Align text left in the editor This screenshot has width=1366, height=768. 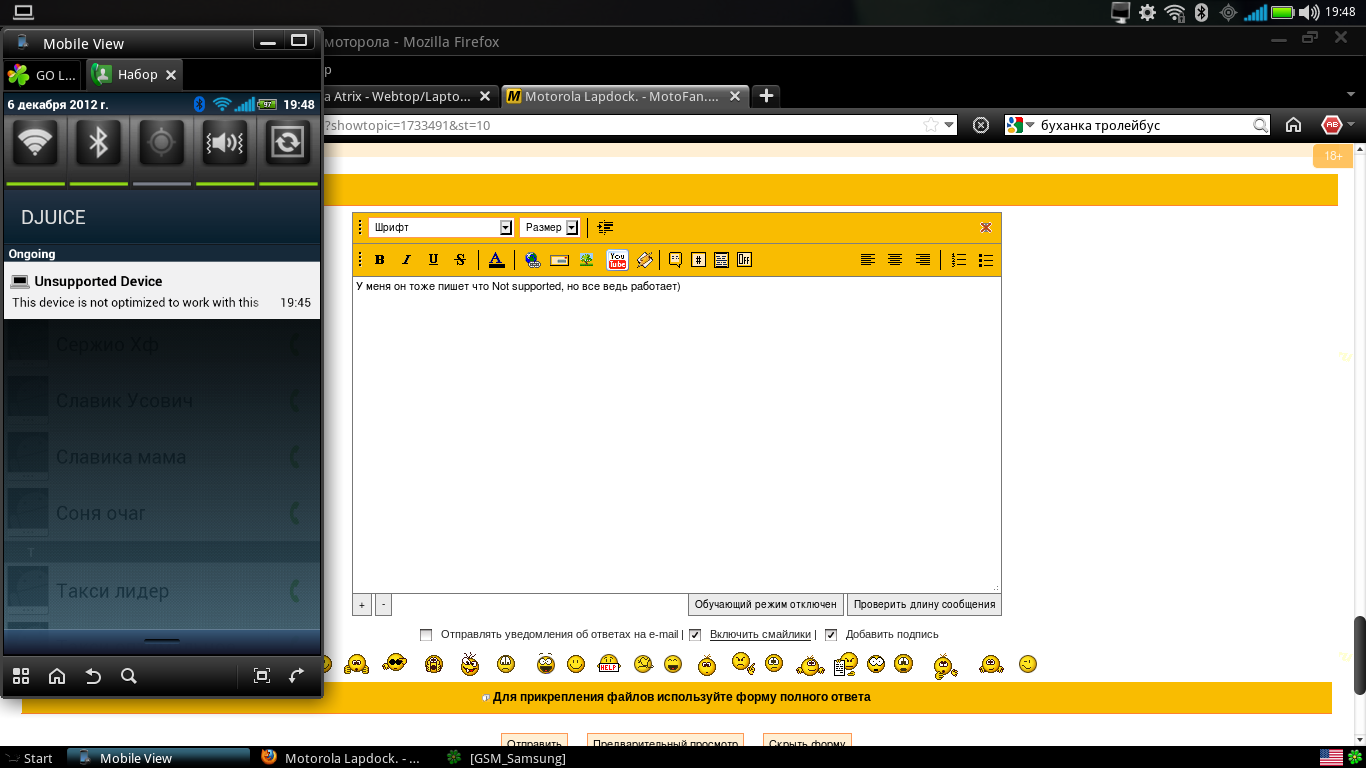point(868,260)
